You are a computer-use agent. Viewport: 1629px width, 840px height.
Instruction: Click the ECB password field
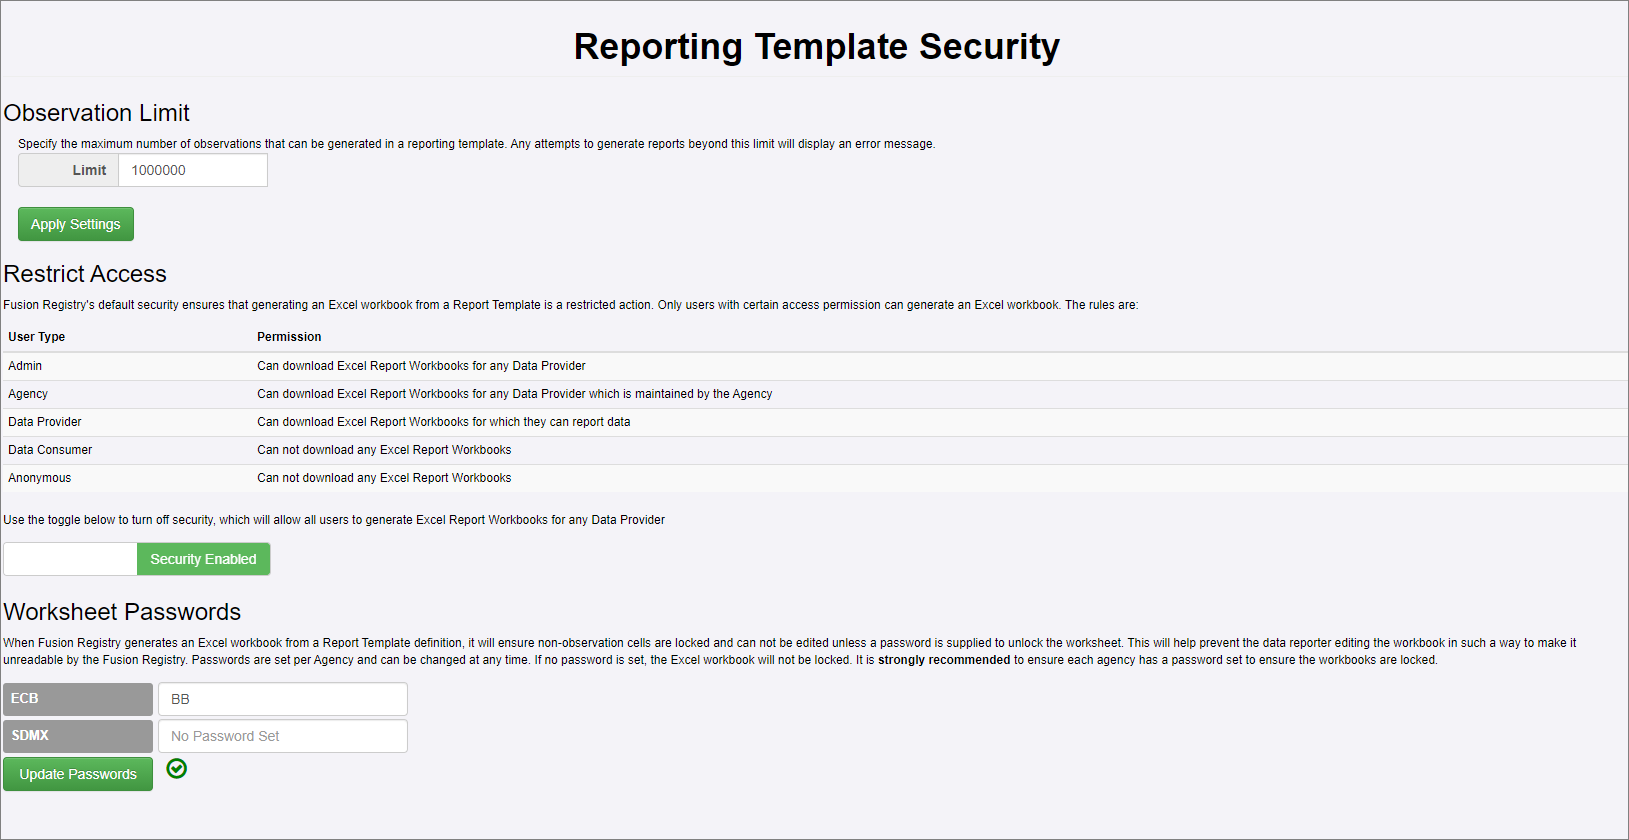(282, 699)
